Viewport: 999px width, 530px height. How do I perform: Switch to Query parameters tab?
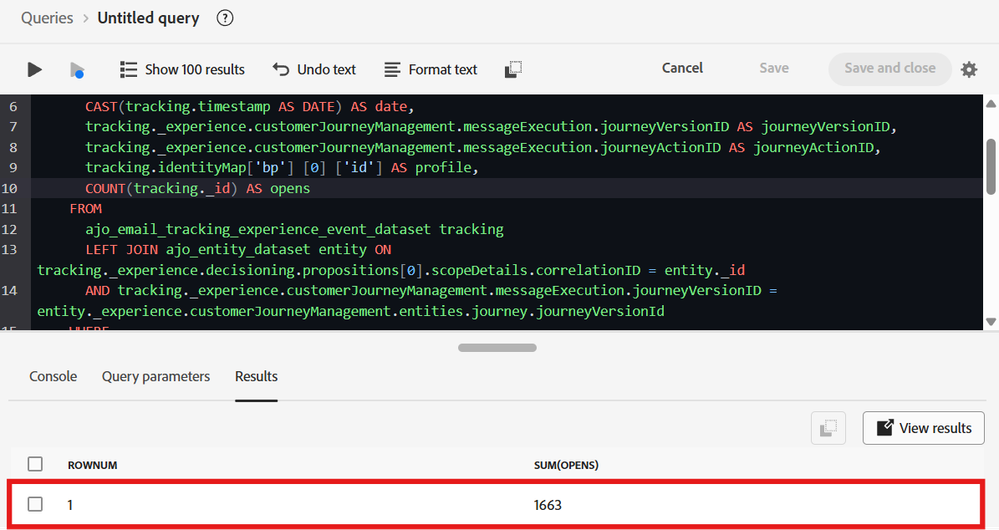(156, 376)
